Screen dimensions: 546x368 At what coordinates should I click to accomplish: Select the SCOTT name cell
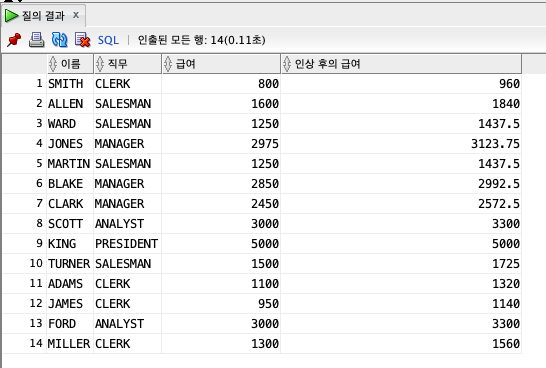click(x=70, y=224)
